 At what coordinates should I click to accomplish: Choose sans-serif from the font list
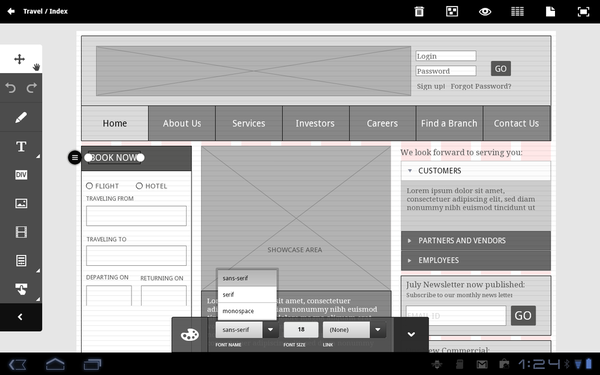pos(247,278)
